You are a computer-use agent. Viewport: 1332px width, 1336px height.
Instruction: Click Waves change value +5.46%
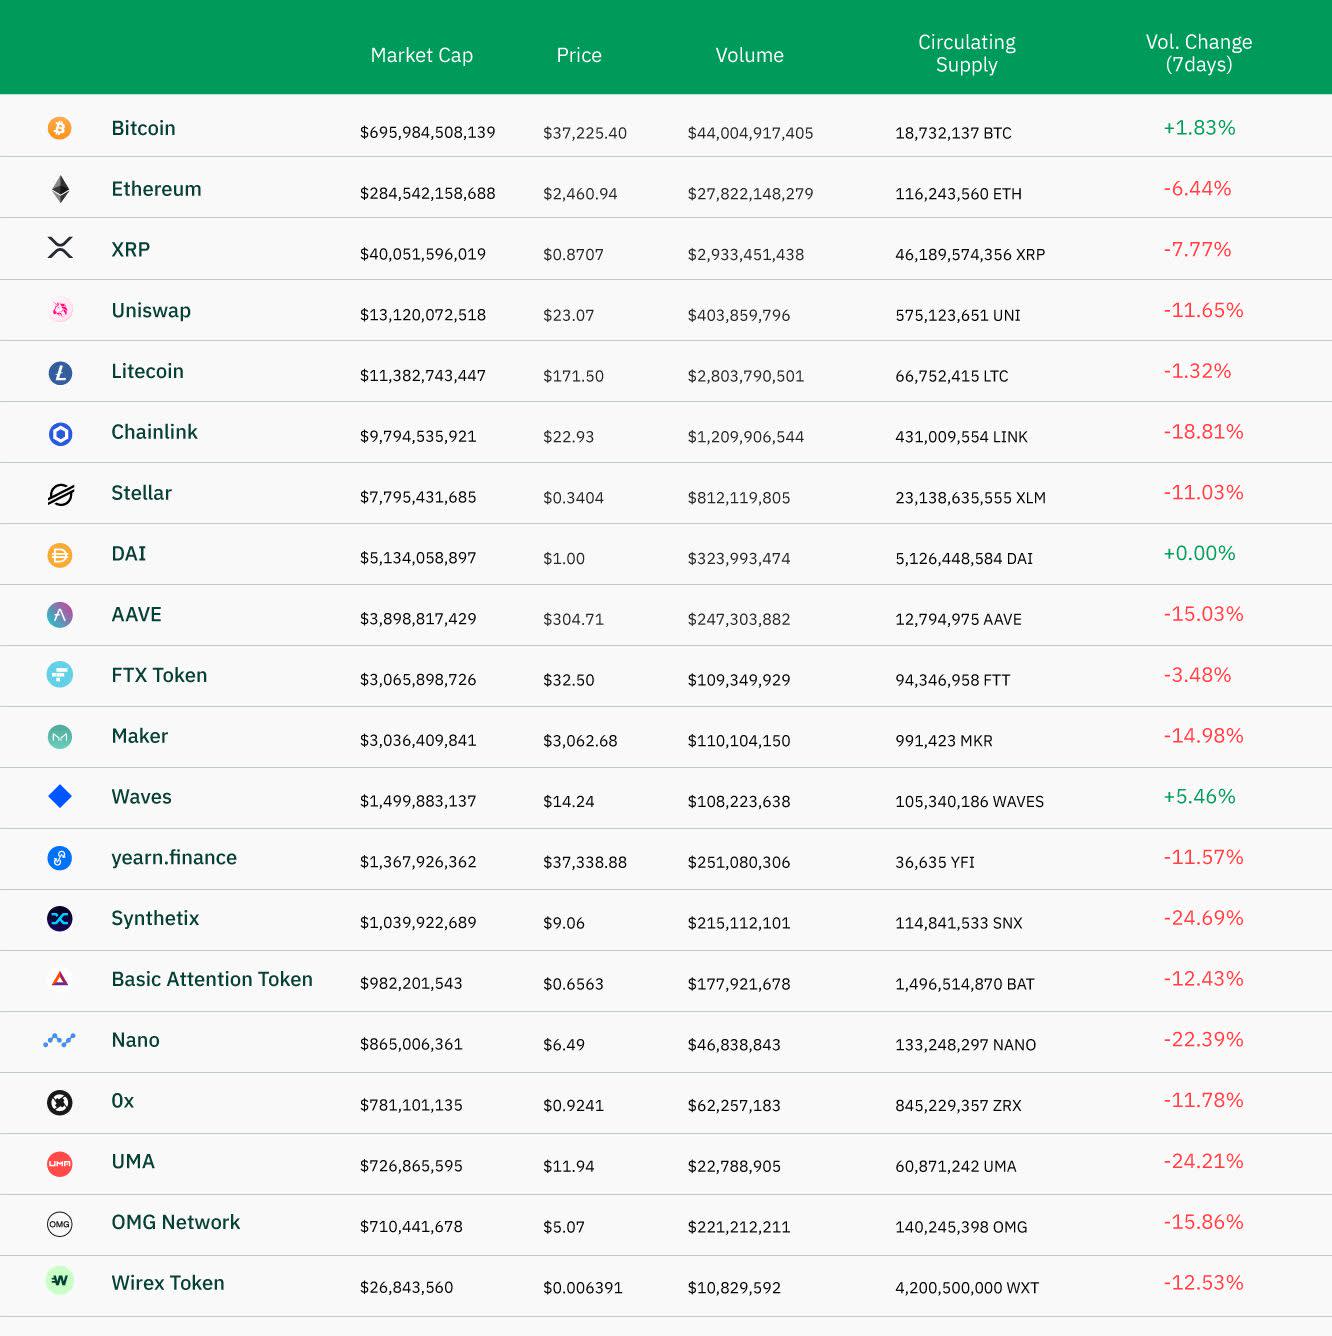tap(1199, 797)
